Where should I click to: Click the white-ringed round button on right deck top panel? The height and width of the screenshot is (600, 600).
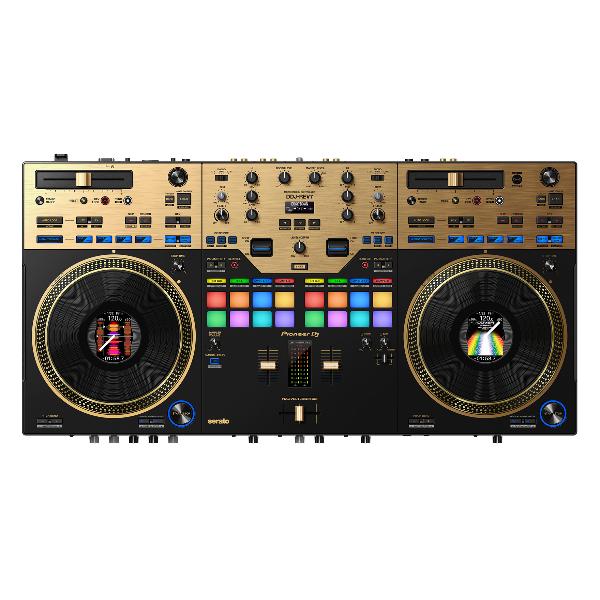(x=499, y=200)
